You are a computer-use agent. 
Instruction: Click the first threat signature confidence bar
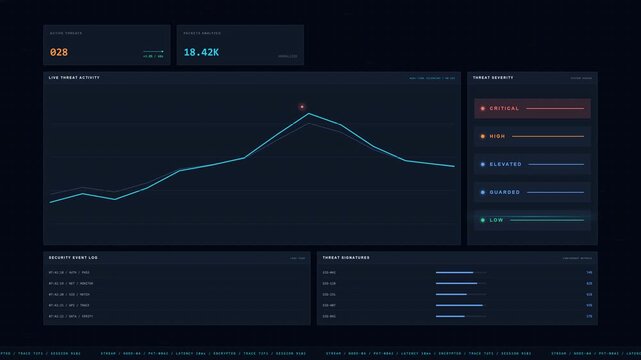click(x=461, y=273)
